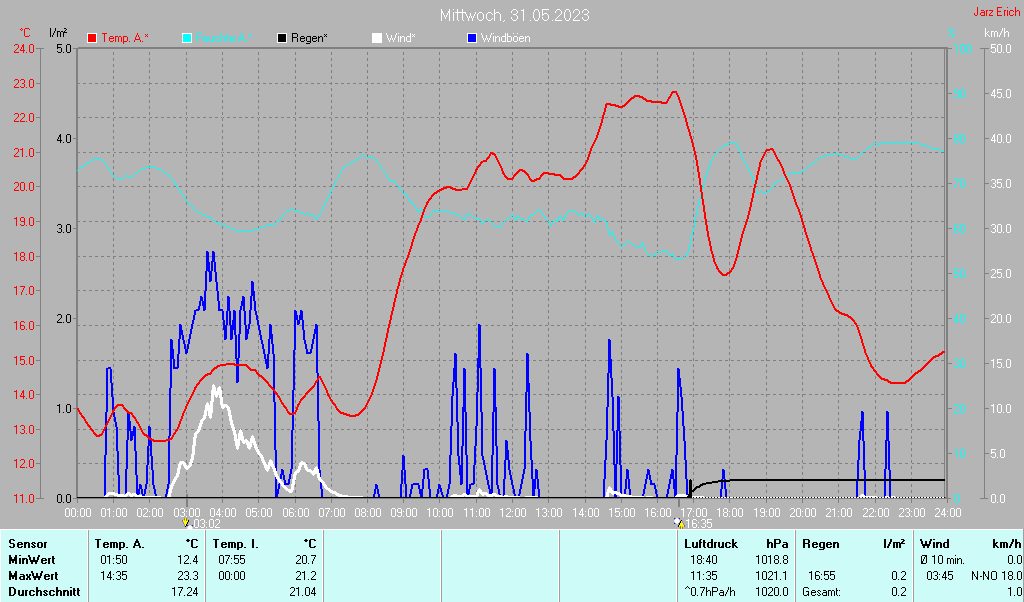Select the Temp. I. column header
1024x602 pixels.
[x=237, y=544]
